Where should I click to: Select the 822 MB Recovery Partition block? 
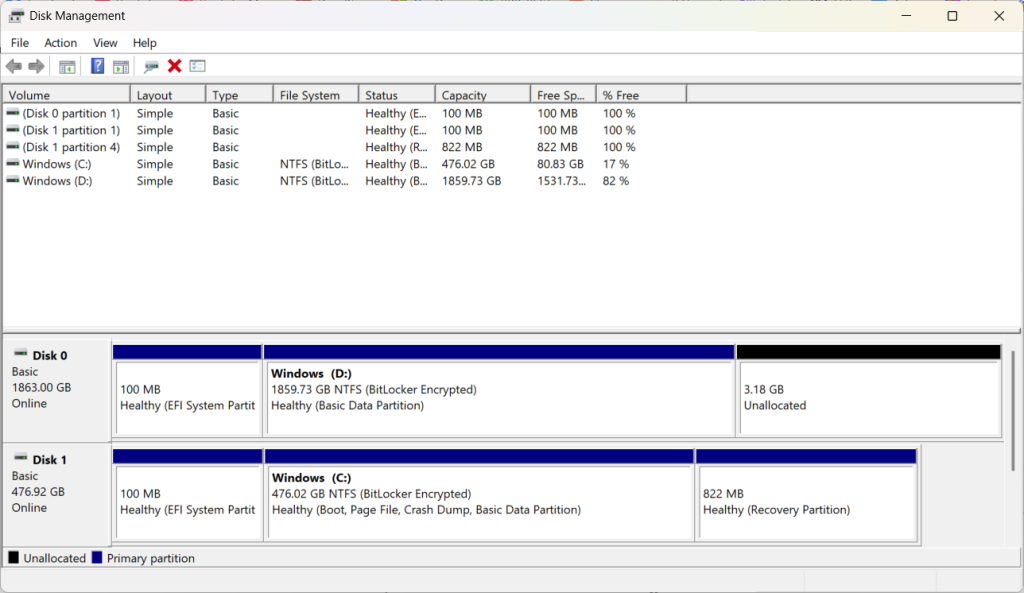tap(805, 501)
